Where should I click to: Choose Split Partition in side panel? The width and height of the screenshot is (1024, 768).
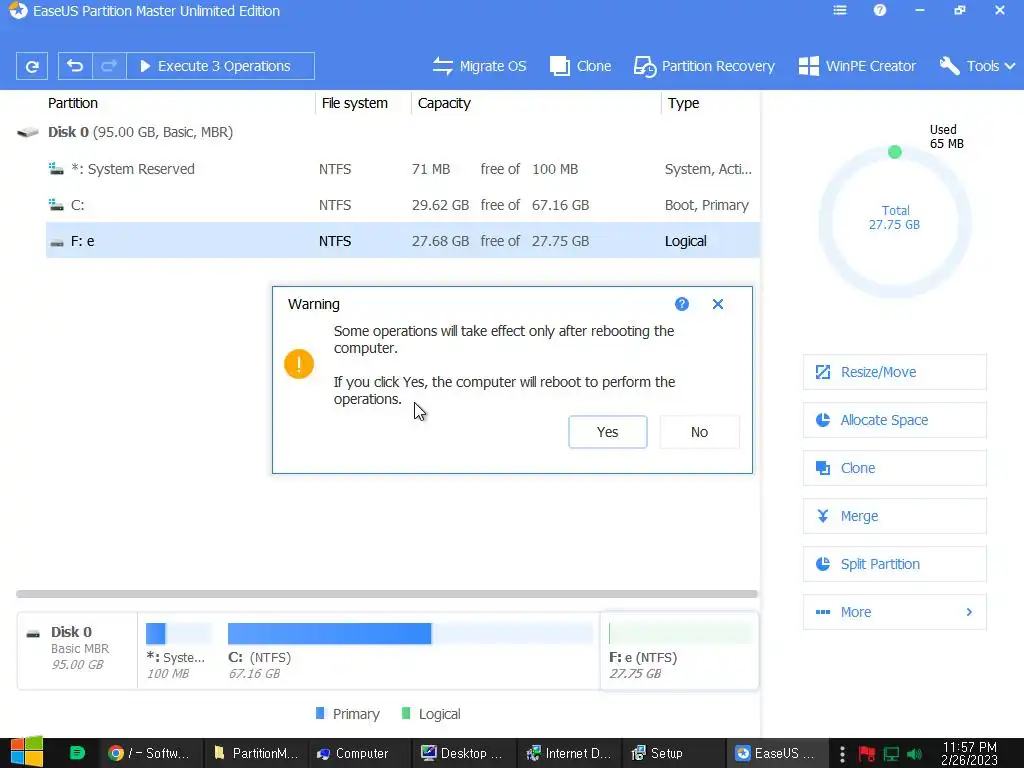tap(895, 564)
